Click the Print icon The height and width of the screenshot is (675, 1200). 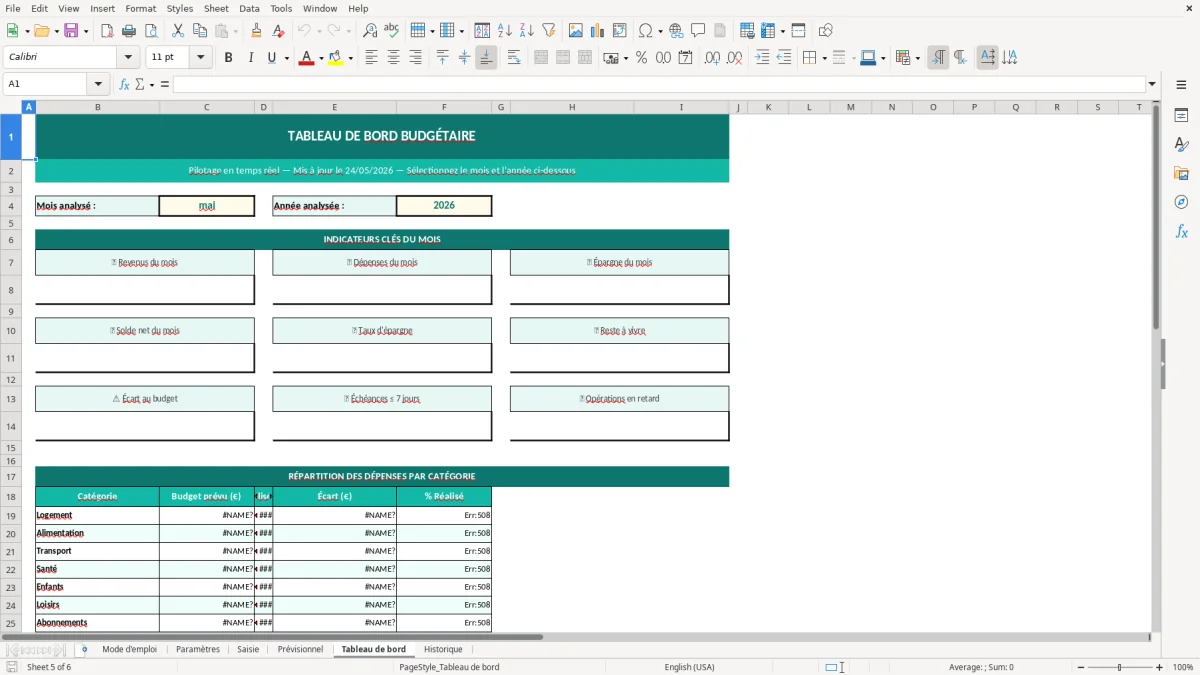coord(129,31)
